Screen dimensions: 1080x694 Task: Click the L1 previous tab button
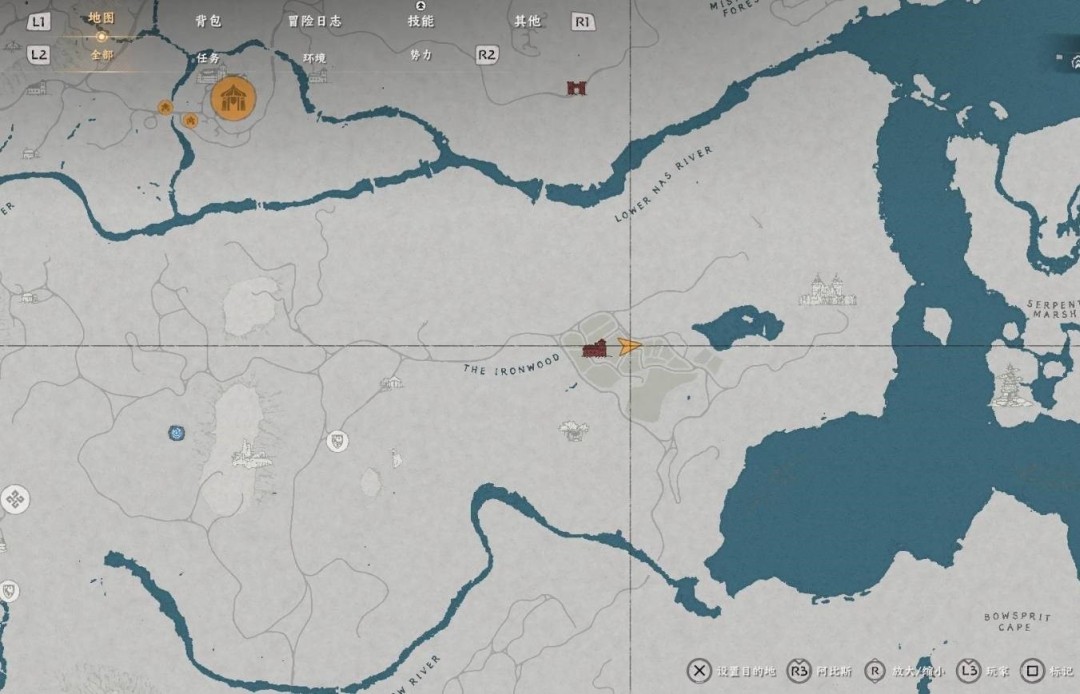click(x=39, y=22)
